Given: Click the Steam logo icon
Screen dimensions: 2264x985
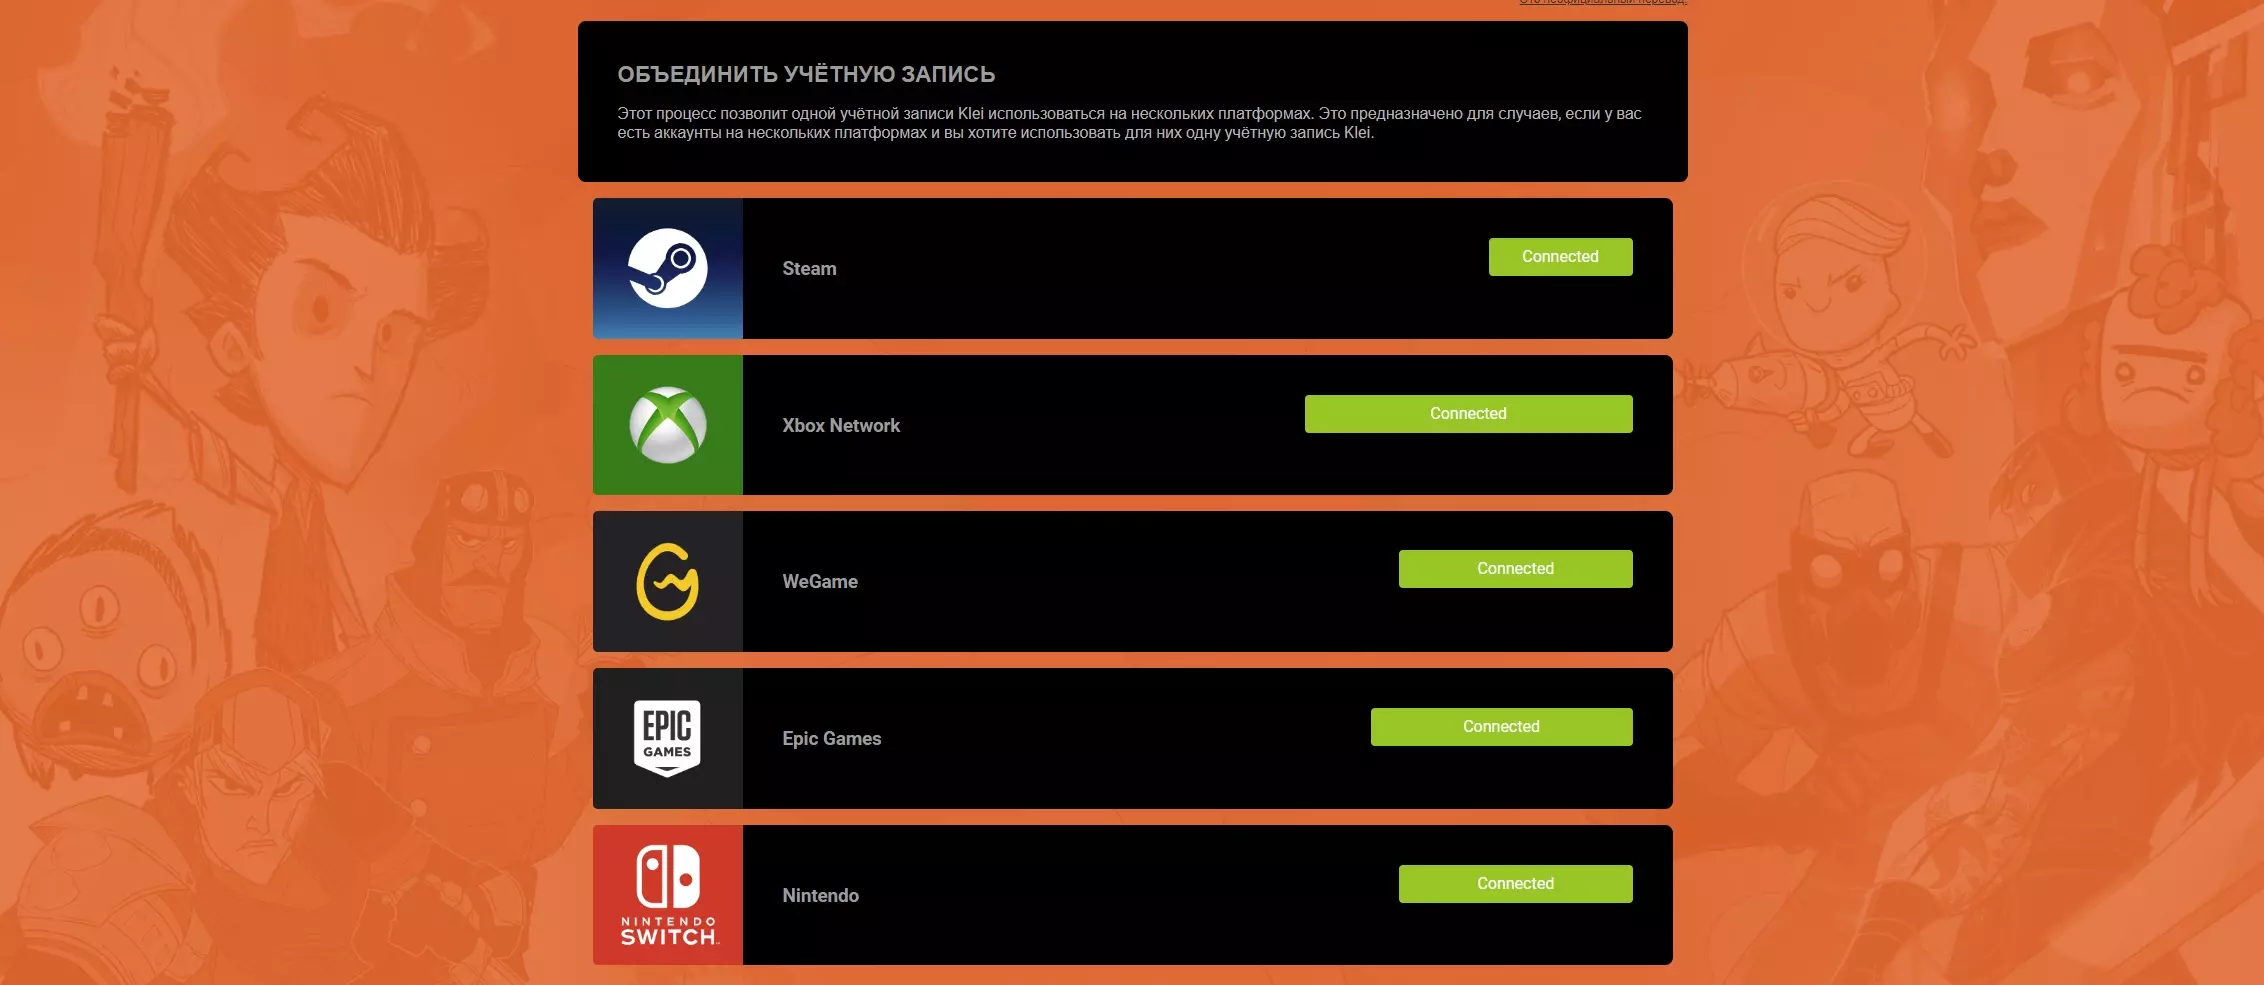Looking at the screenshot, I should pyautogui.click(x=668, y=268).
